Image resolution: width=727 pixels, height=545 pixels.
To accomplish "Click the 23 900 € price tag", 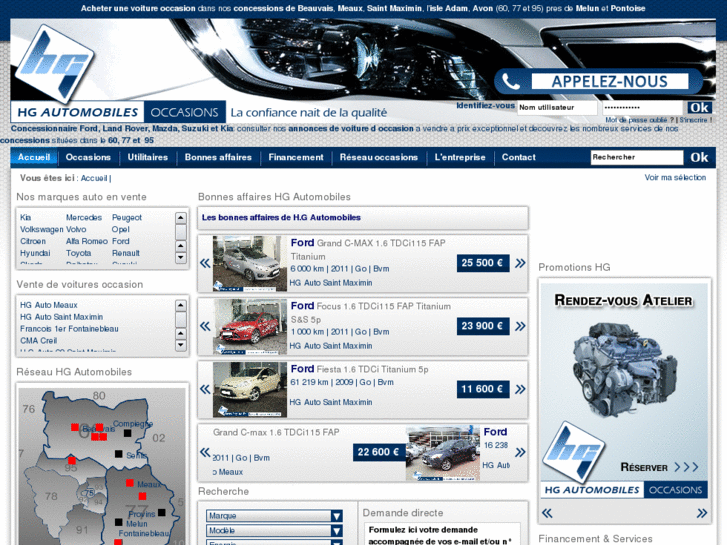I will click(x=483, y=326).
